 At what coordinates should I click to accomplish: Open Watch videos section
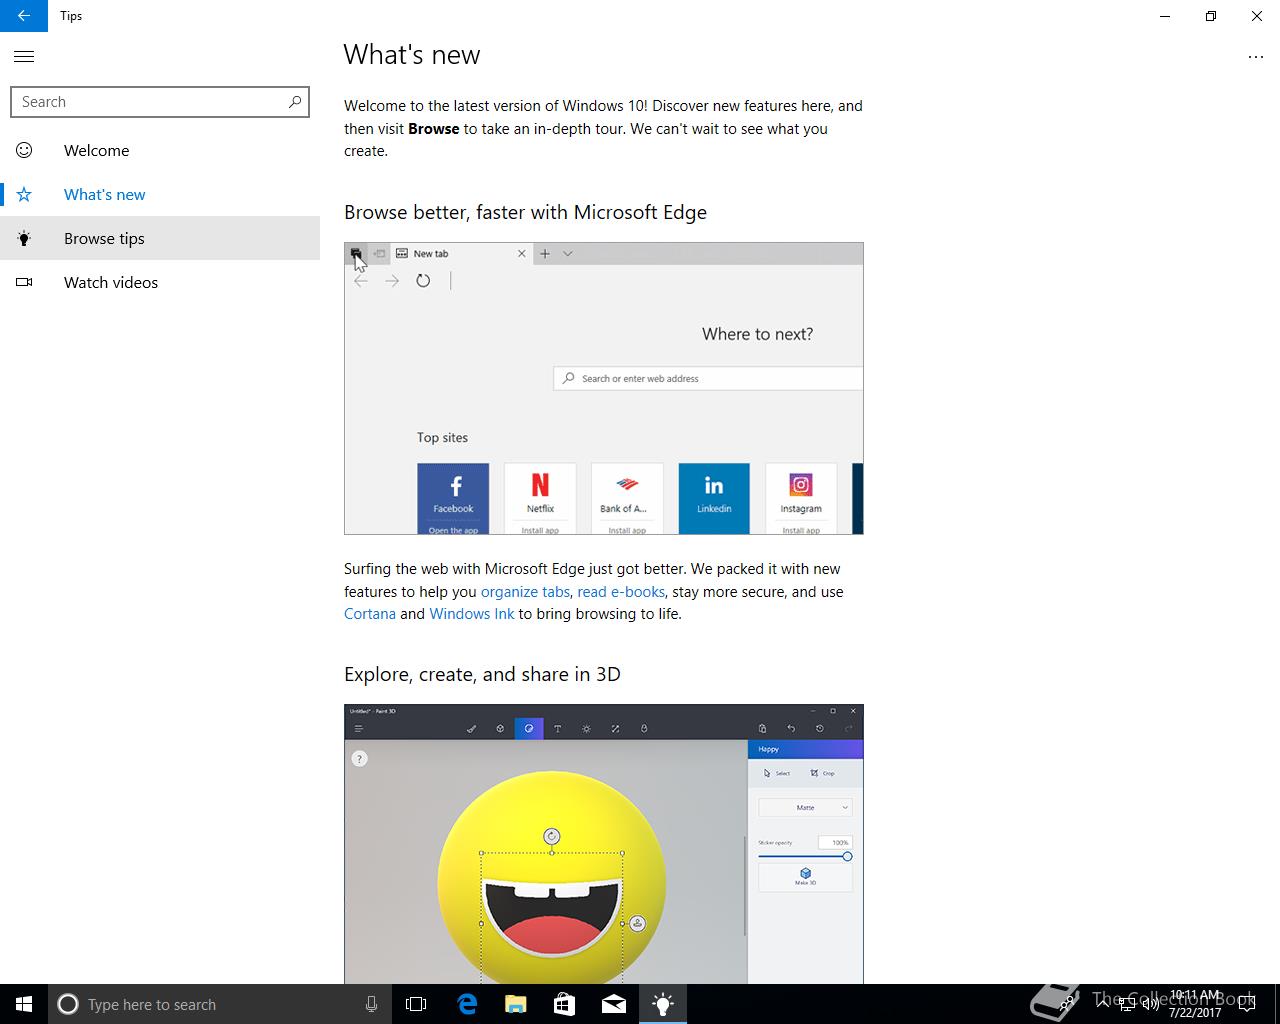(160, 282)
